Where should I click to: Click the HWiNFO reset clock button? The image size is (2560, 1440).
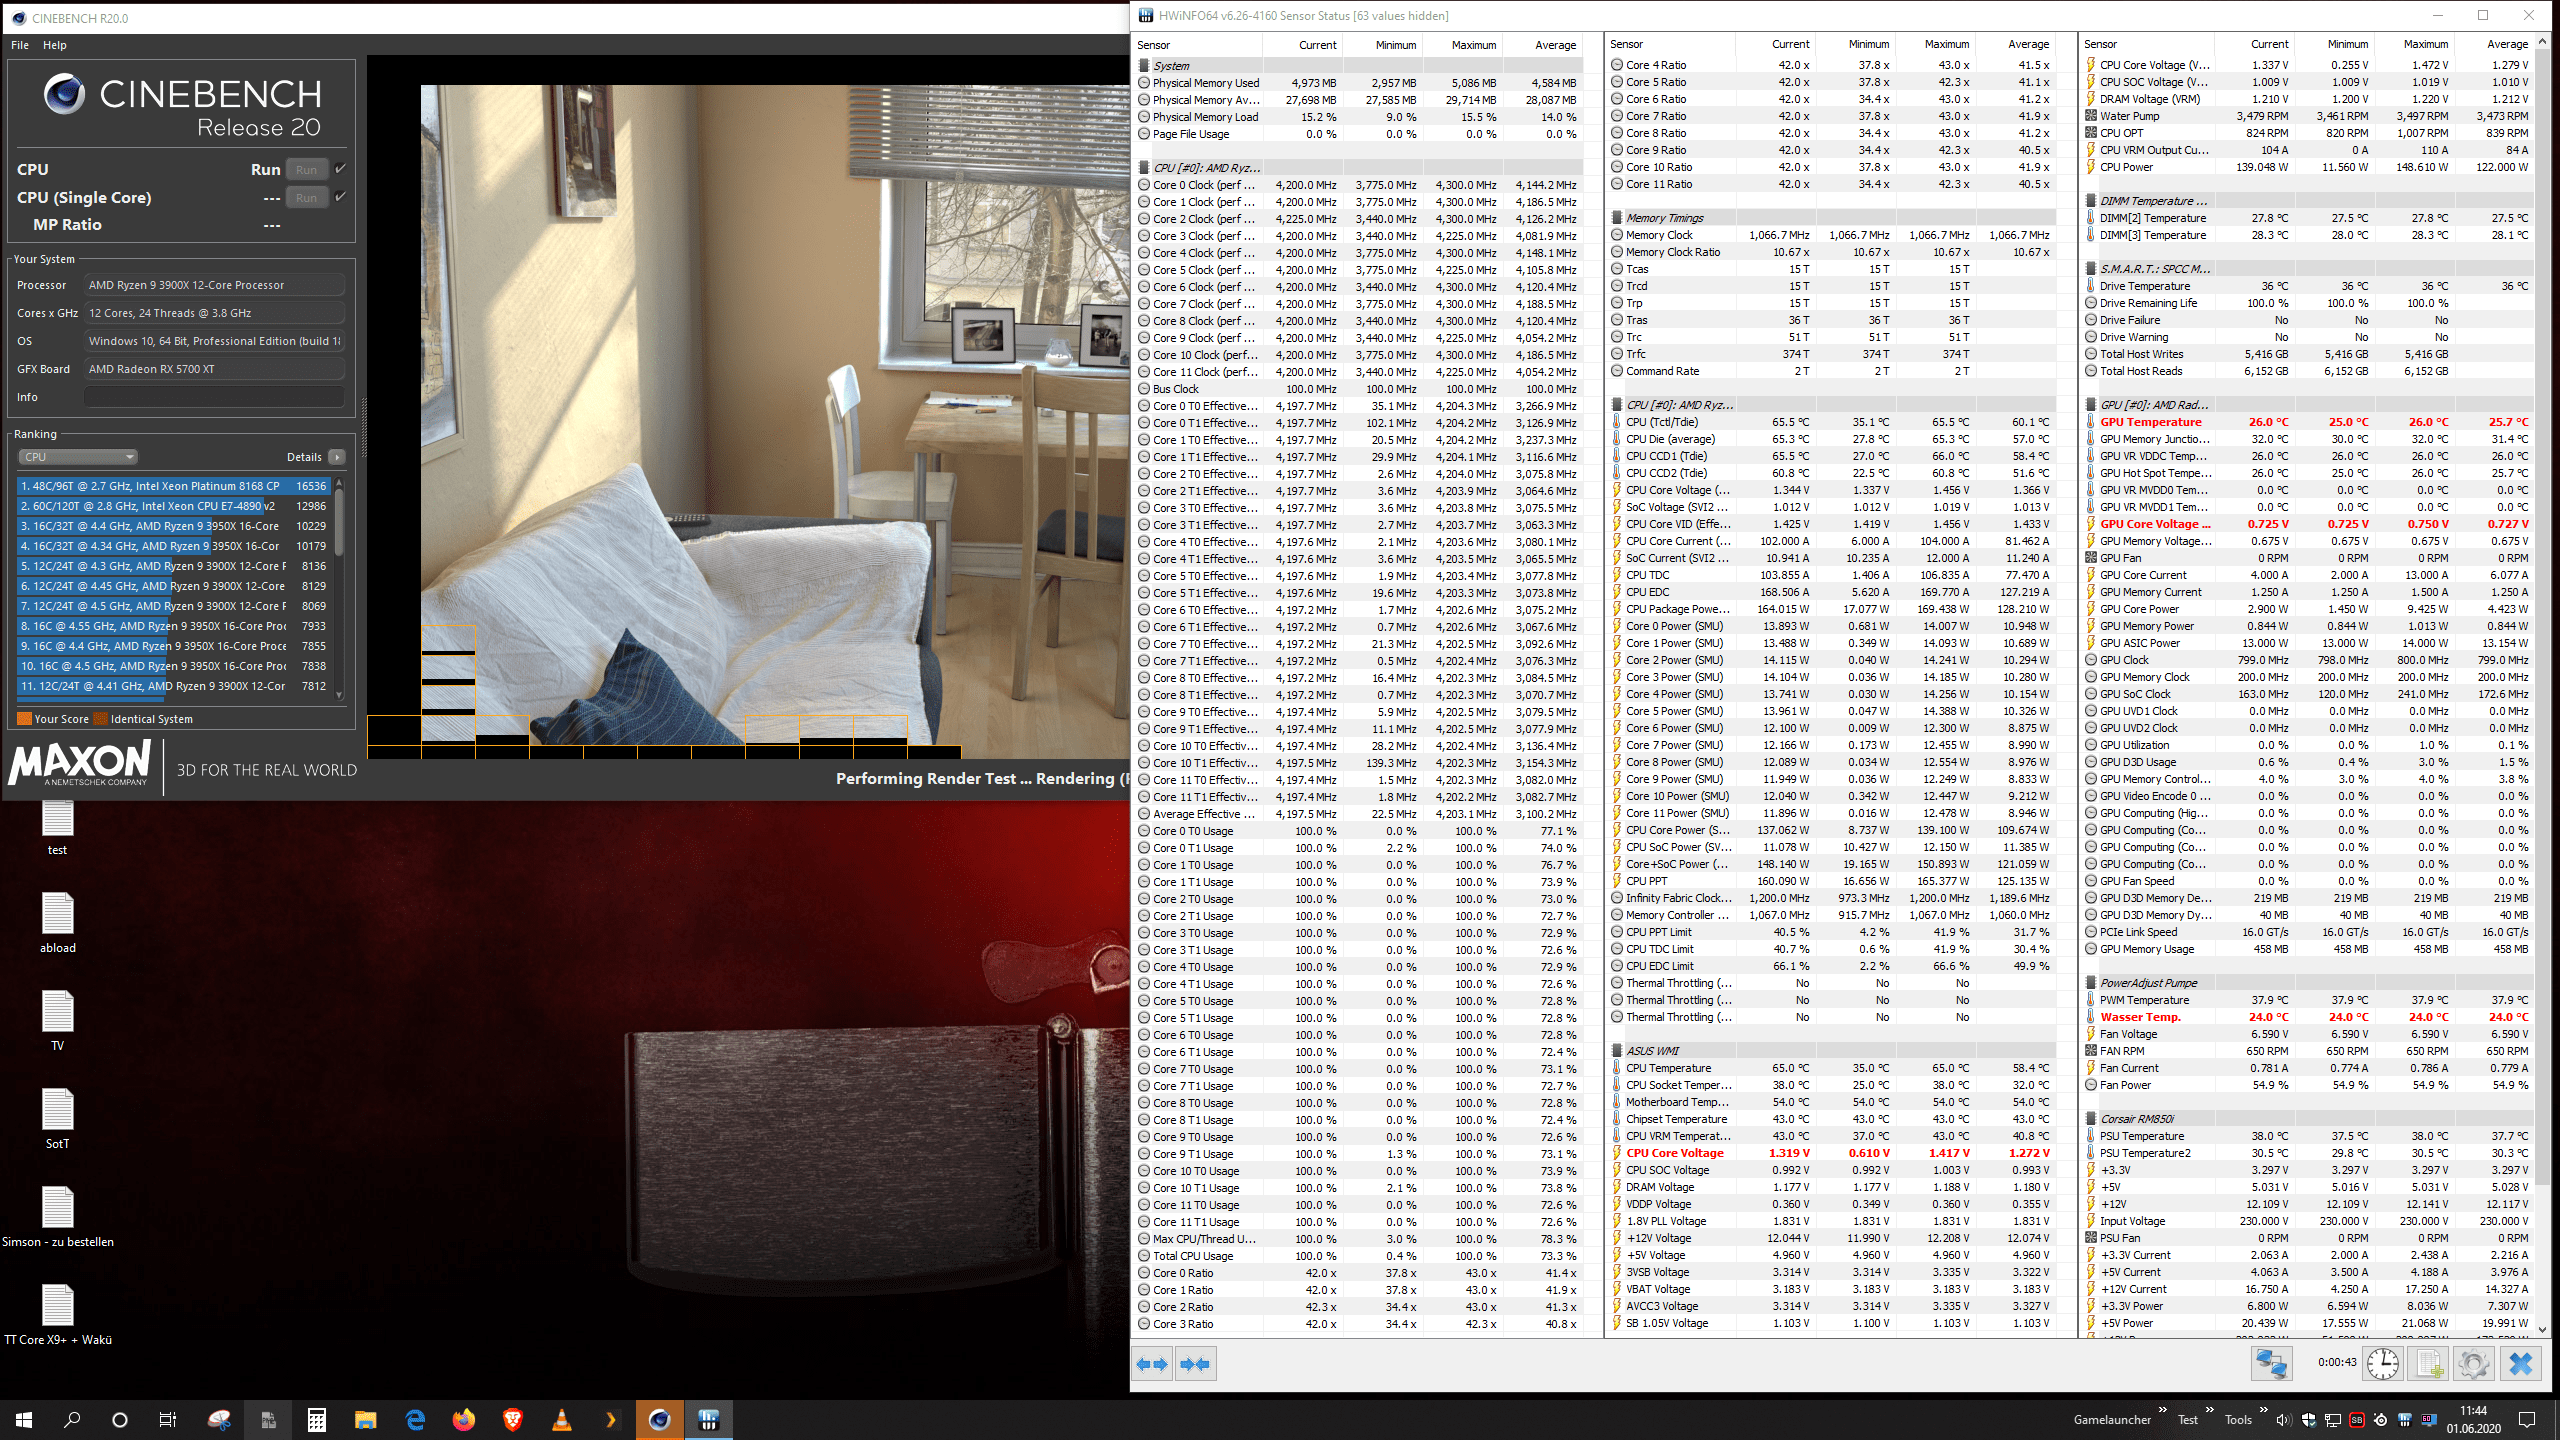coord(2382,1364)
